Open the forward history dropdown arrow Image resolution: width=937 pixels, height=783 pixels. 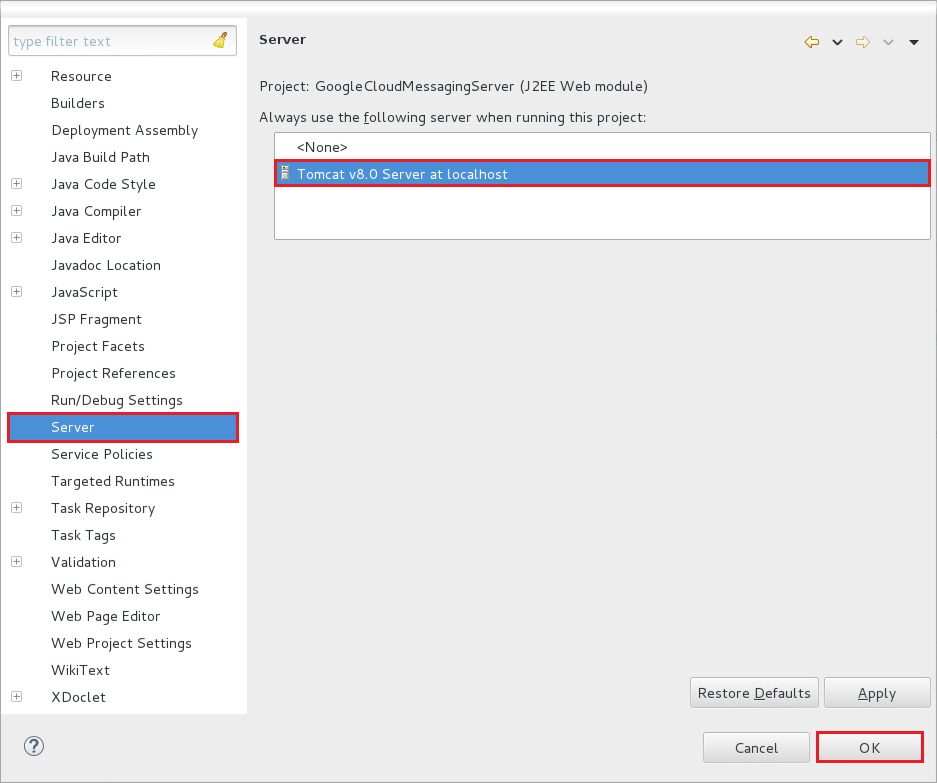(x=889, y=42)
